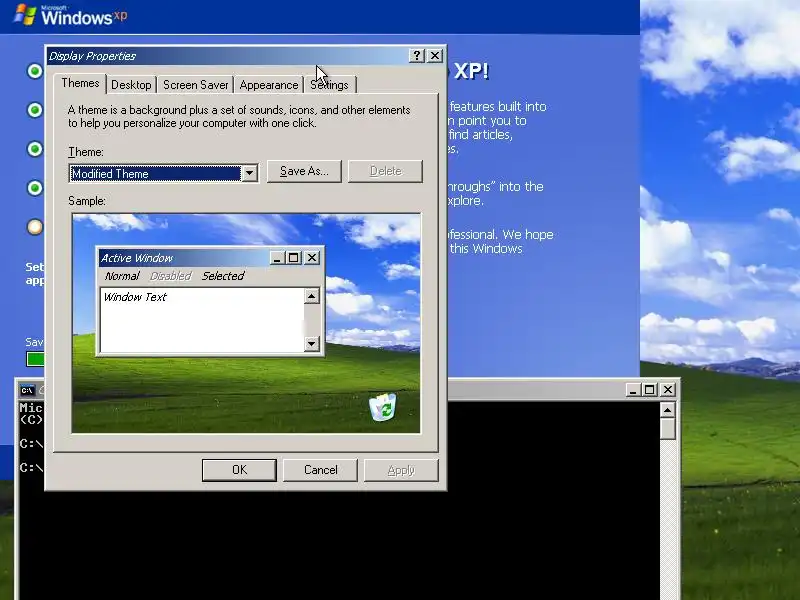Select the fourth green setup step indicator

click(x=35, y=188)
